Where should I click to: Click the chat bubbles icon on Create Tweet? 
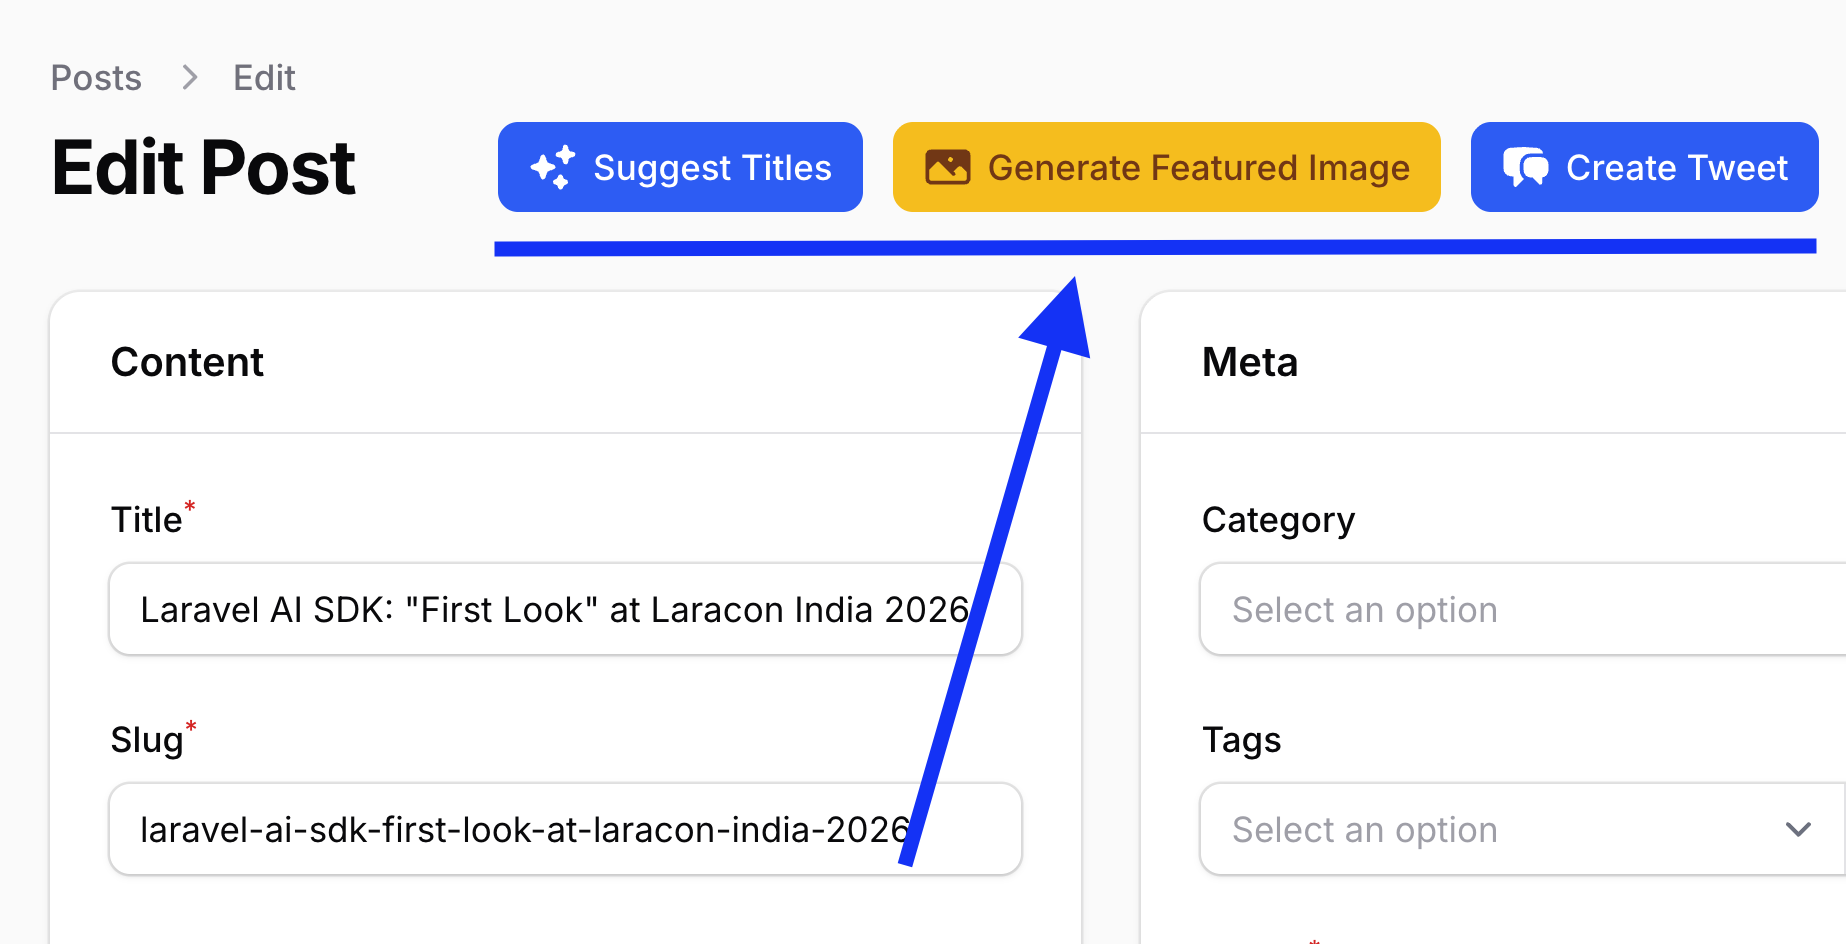1525,167
